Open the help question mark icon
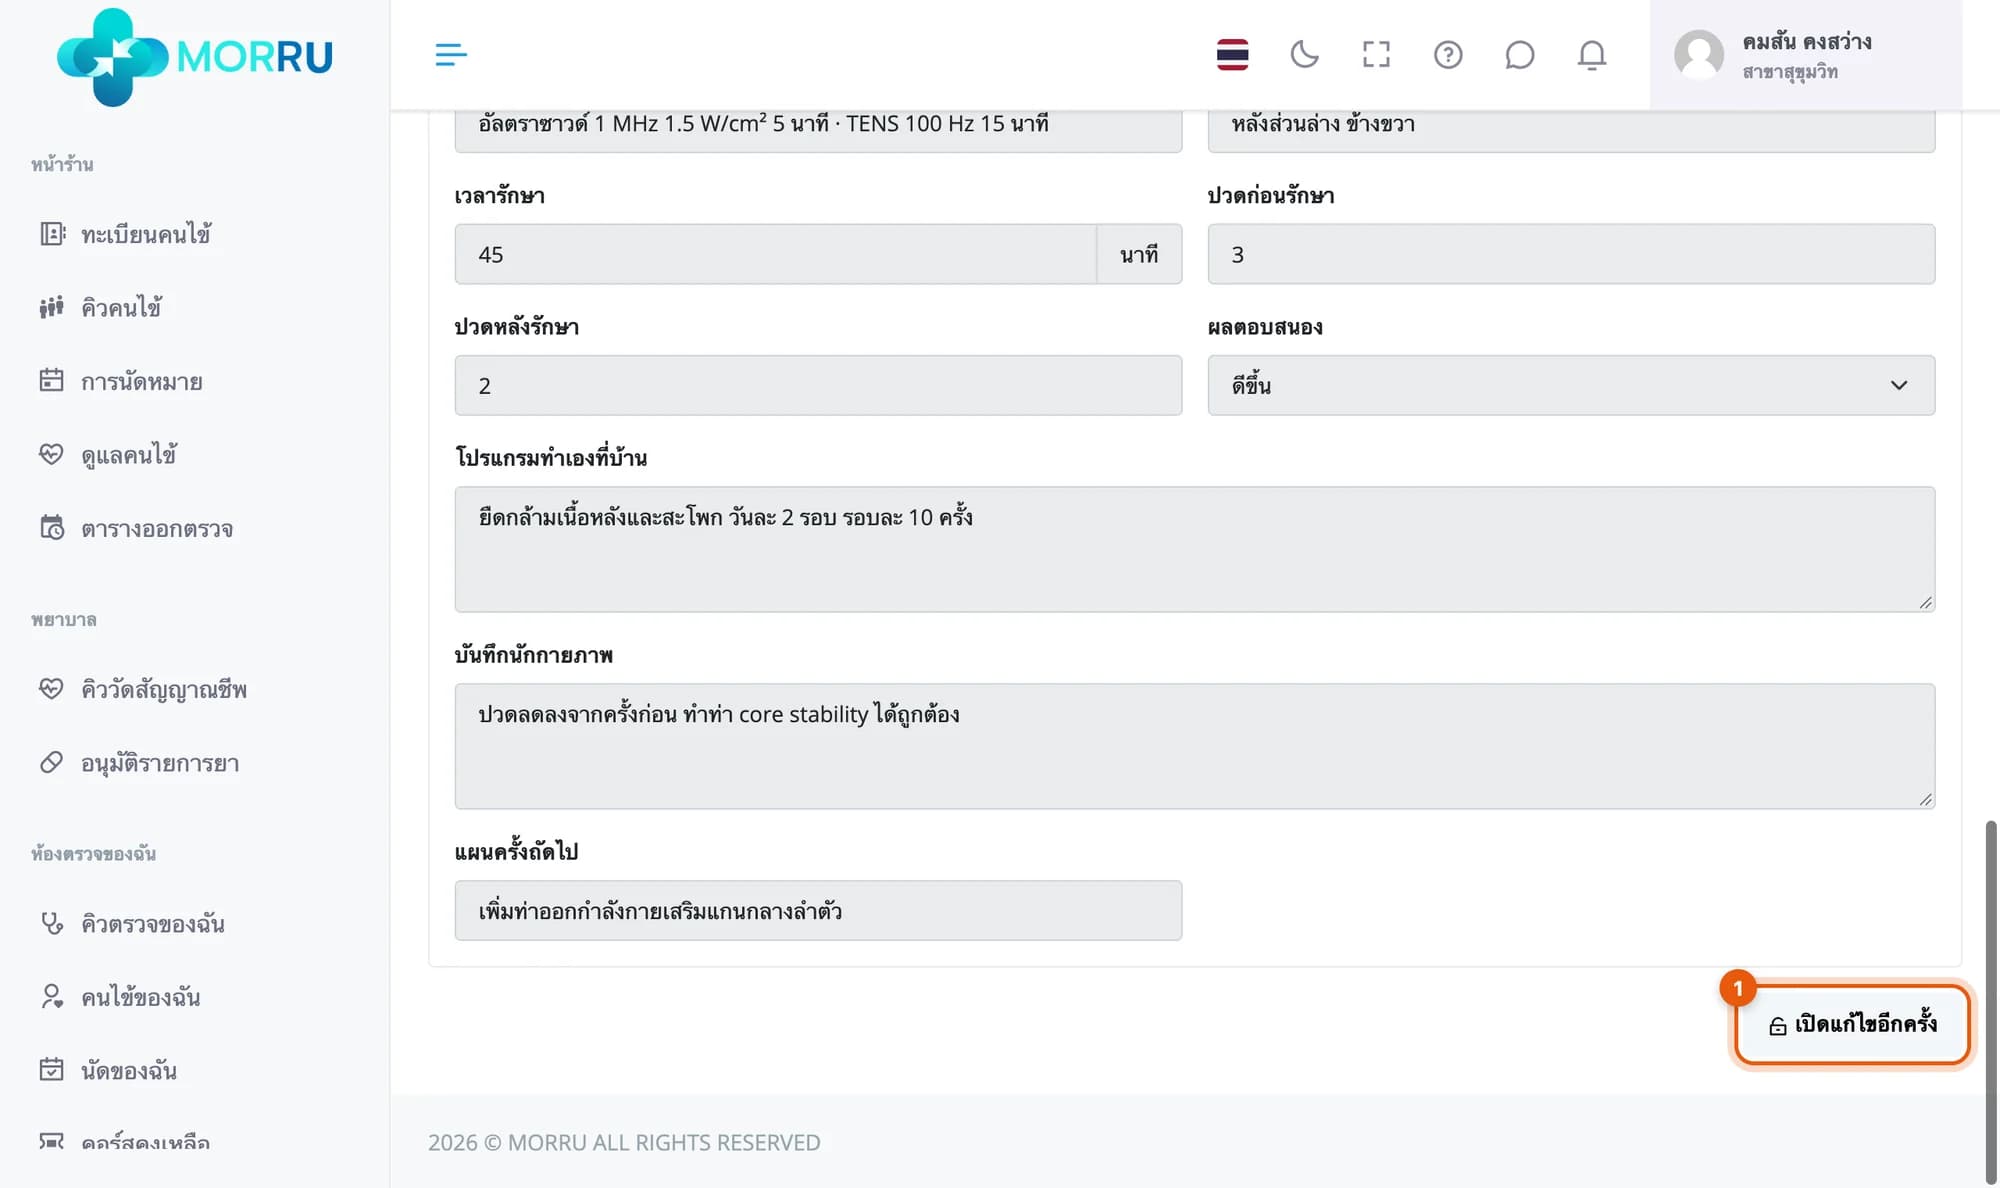2000x1188 pixels. coord(1448,55)
